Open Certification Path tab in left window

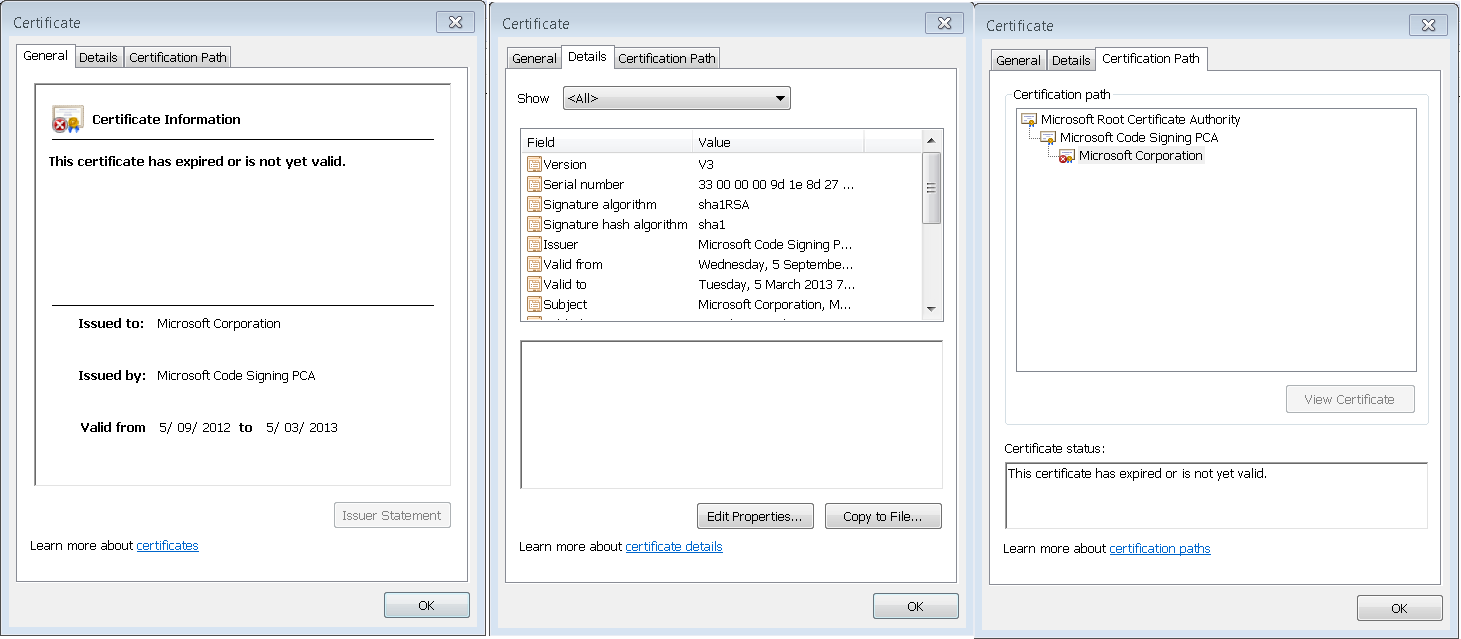click(178, 57)
